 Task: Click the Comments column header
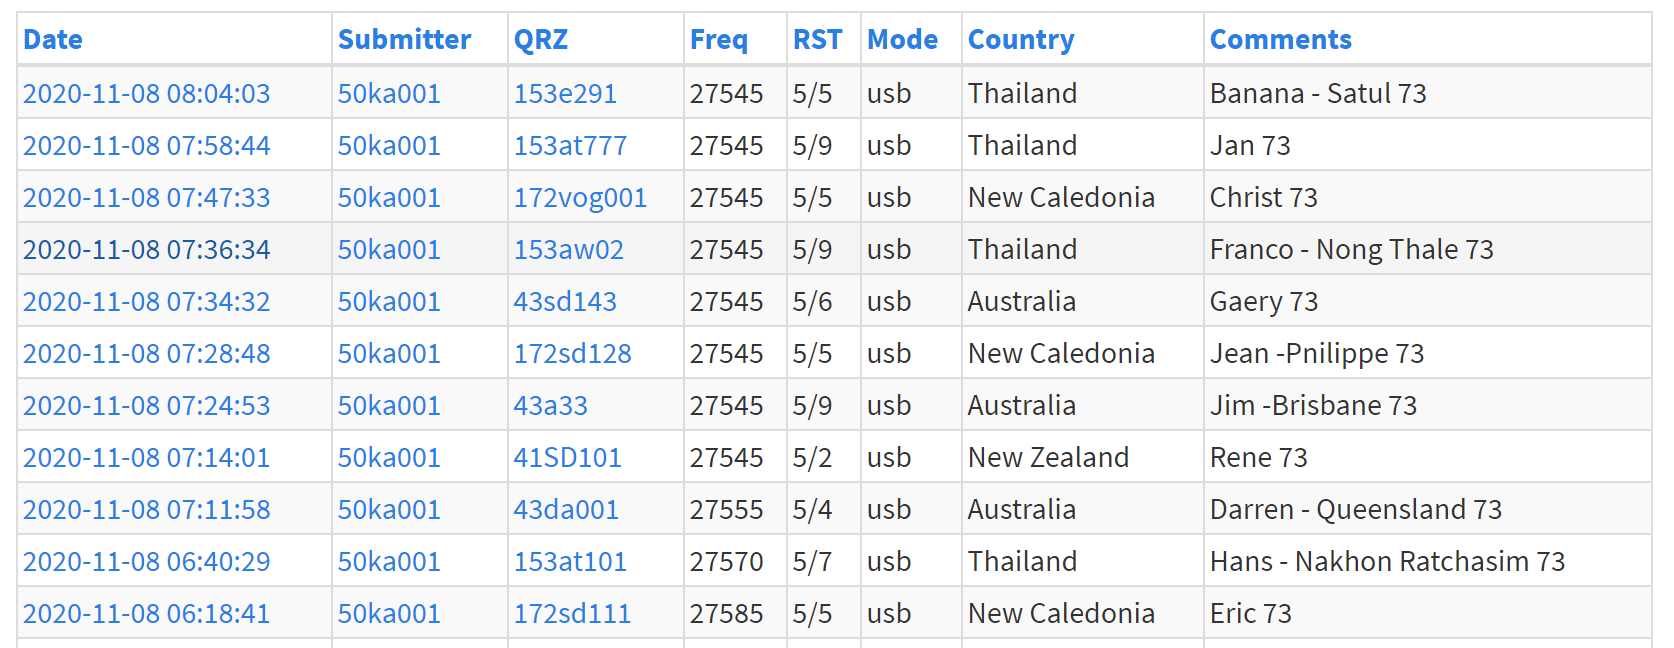click(x=1280, y=40)
